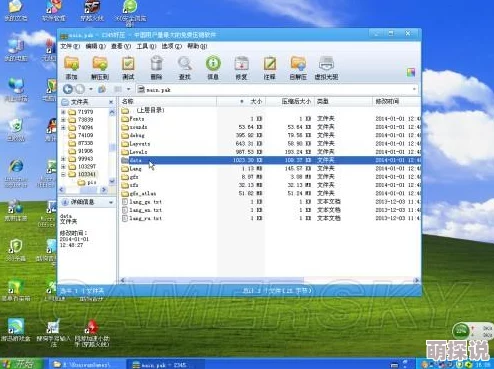Select the highlighted data folder row
This screenshot has width=494, height=369.
[270, 160]
